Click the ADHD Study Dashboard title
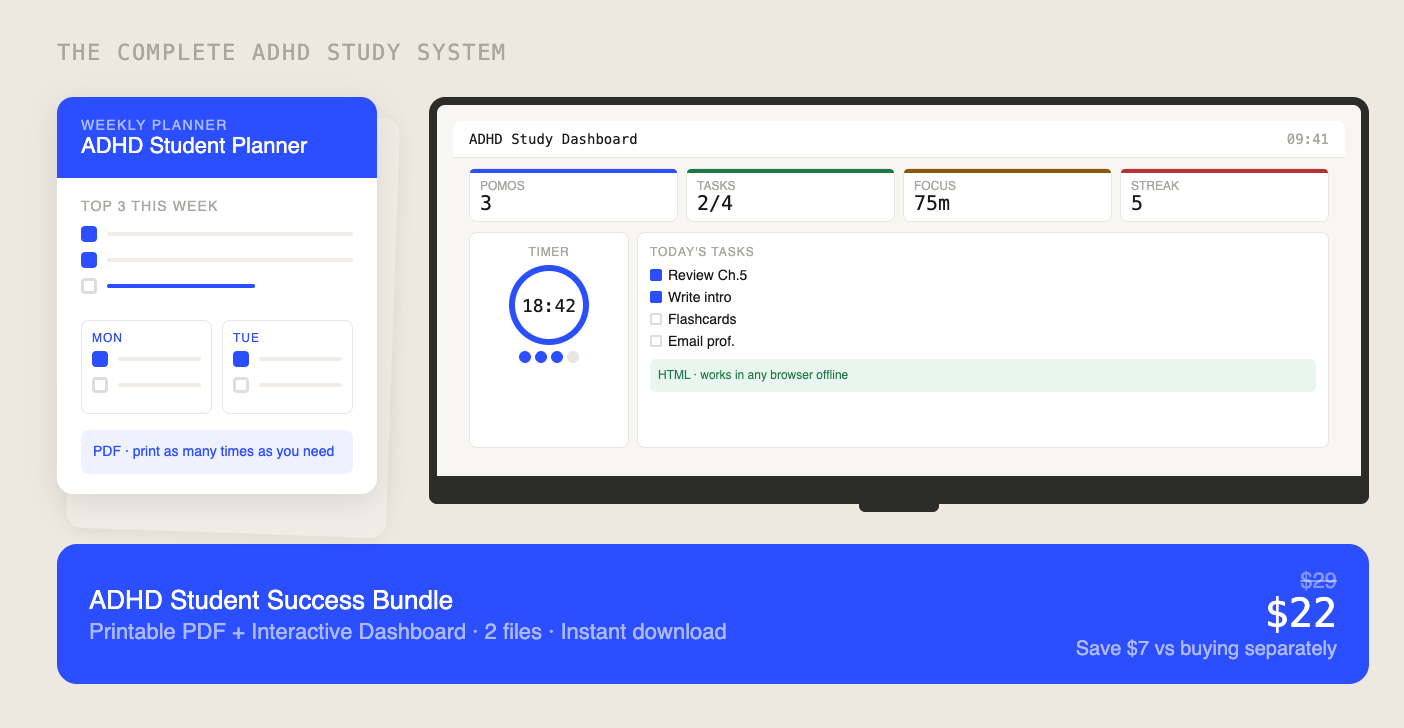Image resolution: width=1404 pixels, height=728 pixels. pyautogui.click(x=553, y=139)
